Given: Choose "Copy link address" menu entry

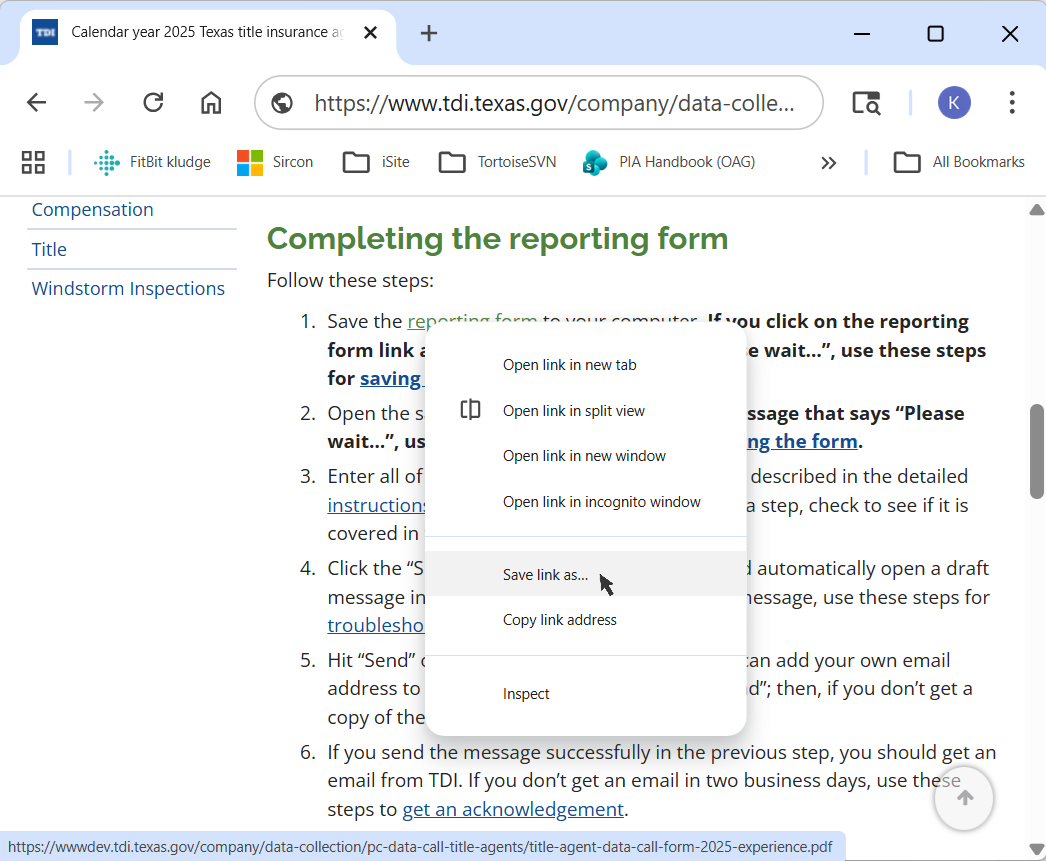Looking at the screenshot, I should pyautogui.click(x=559, y=620).
